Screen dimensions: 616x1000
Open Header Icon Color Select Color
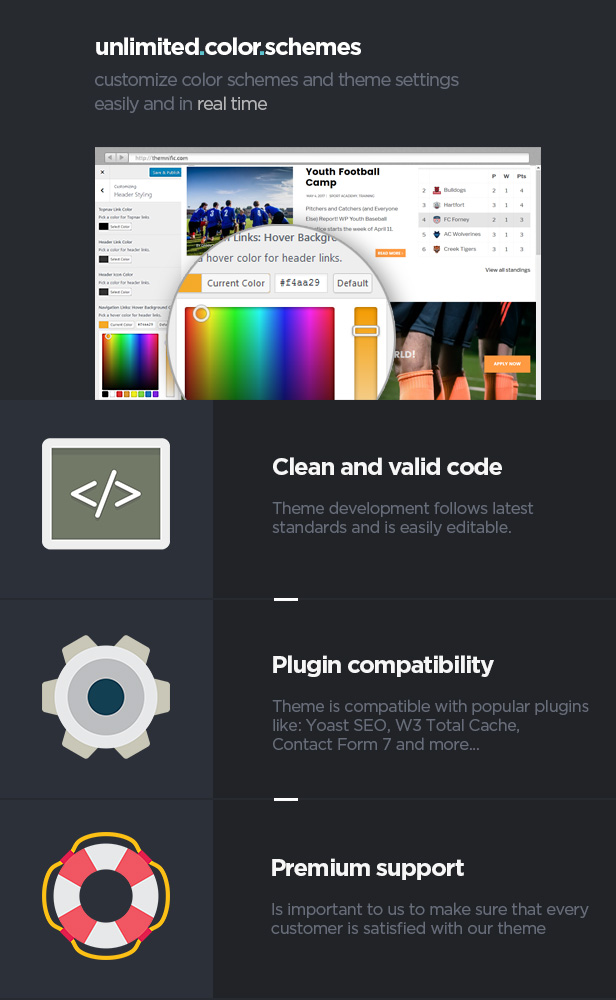tap(120, 292)
